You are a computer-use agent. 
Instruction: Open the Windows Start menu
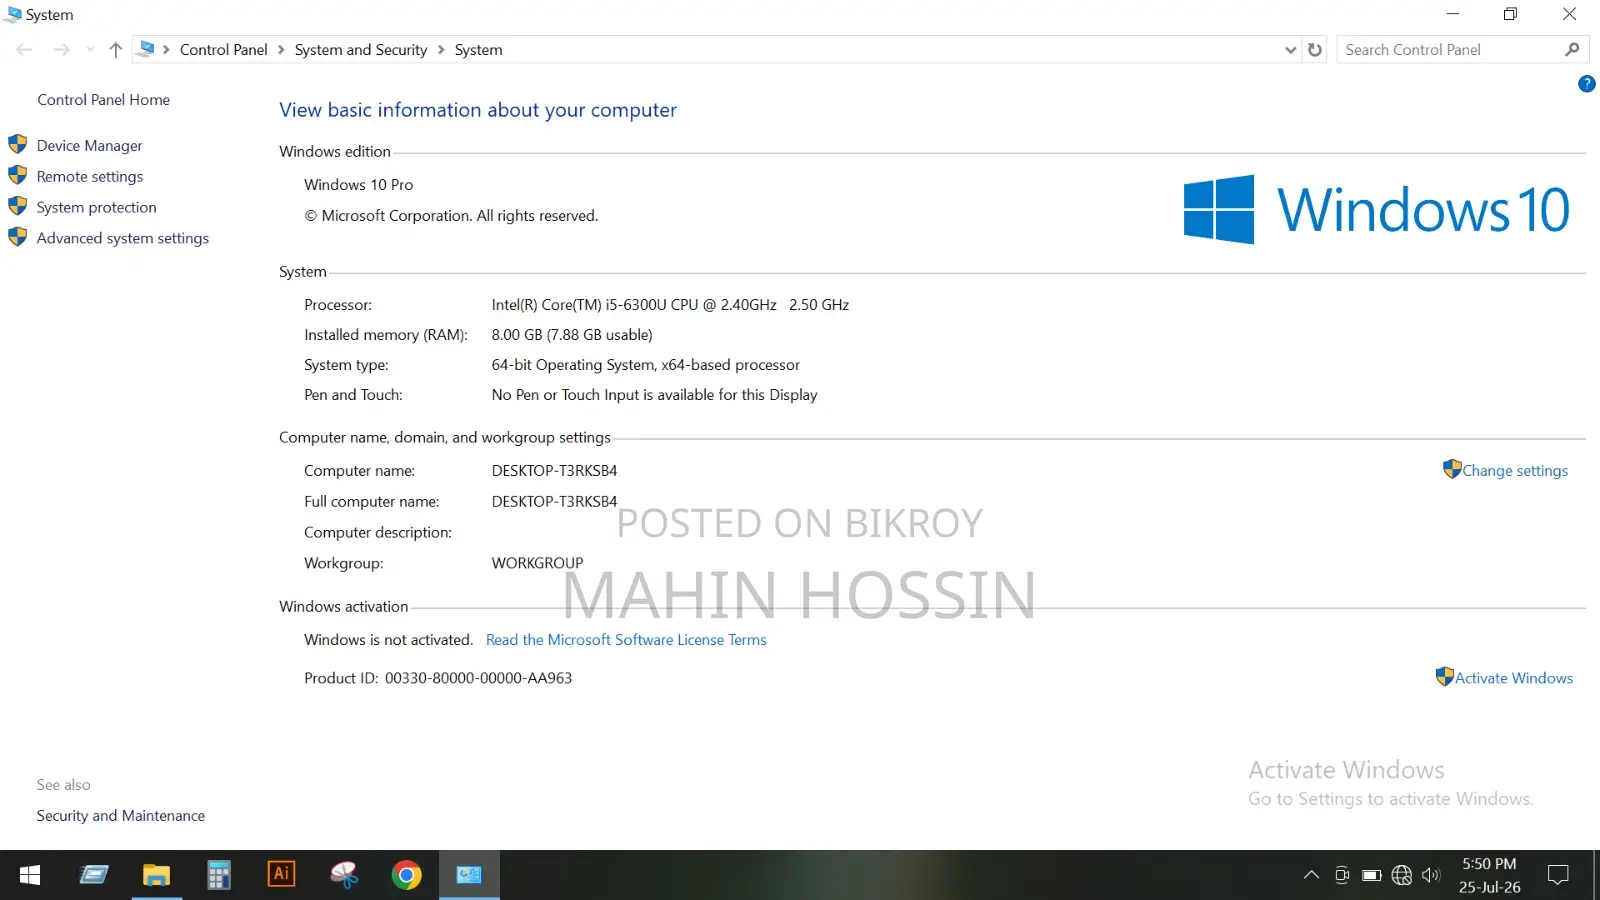(30, 875)
